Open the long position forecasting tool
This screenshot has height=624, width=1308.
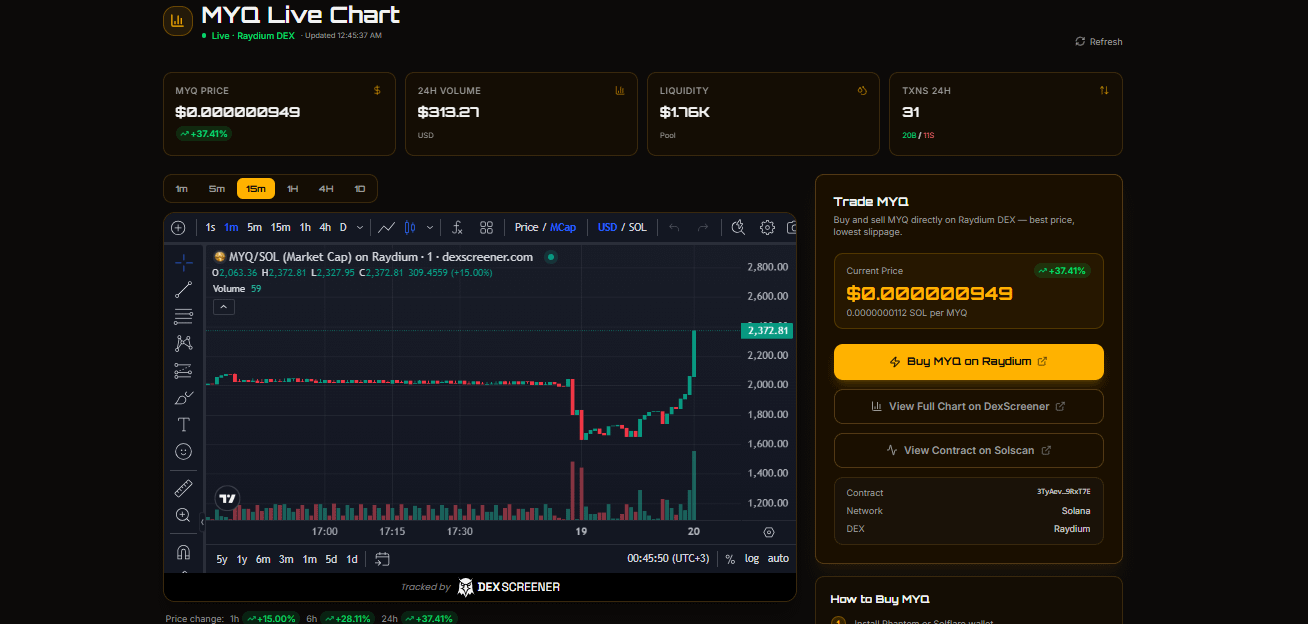[184, 370]
